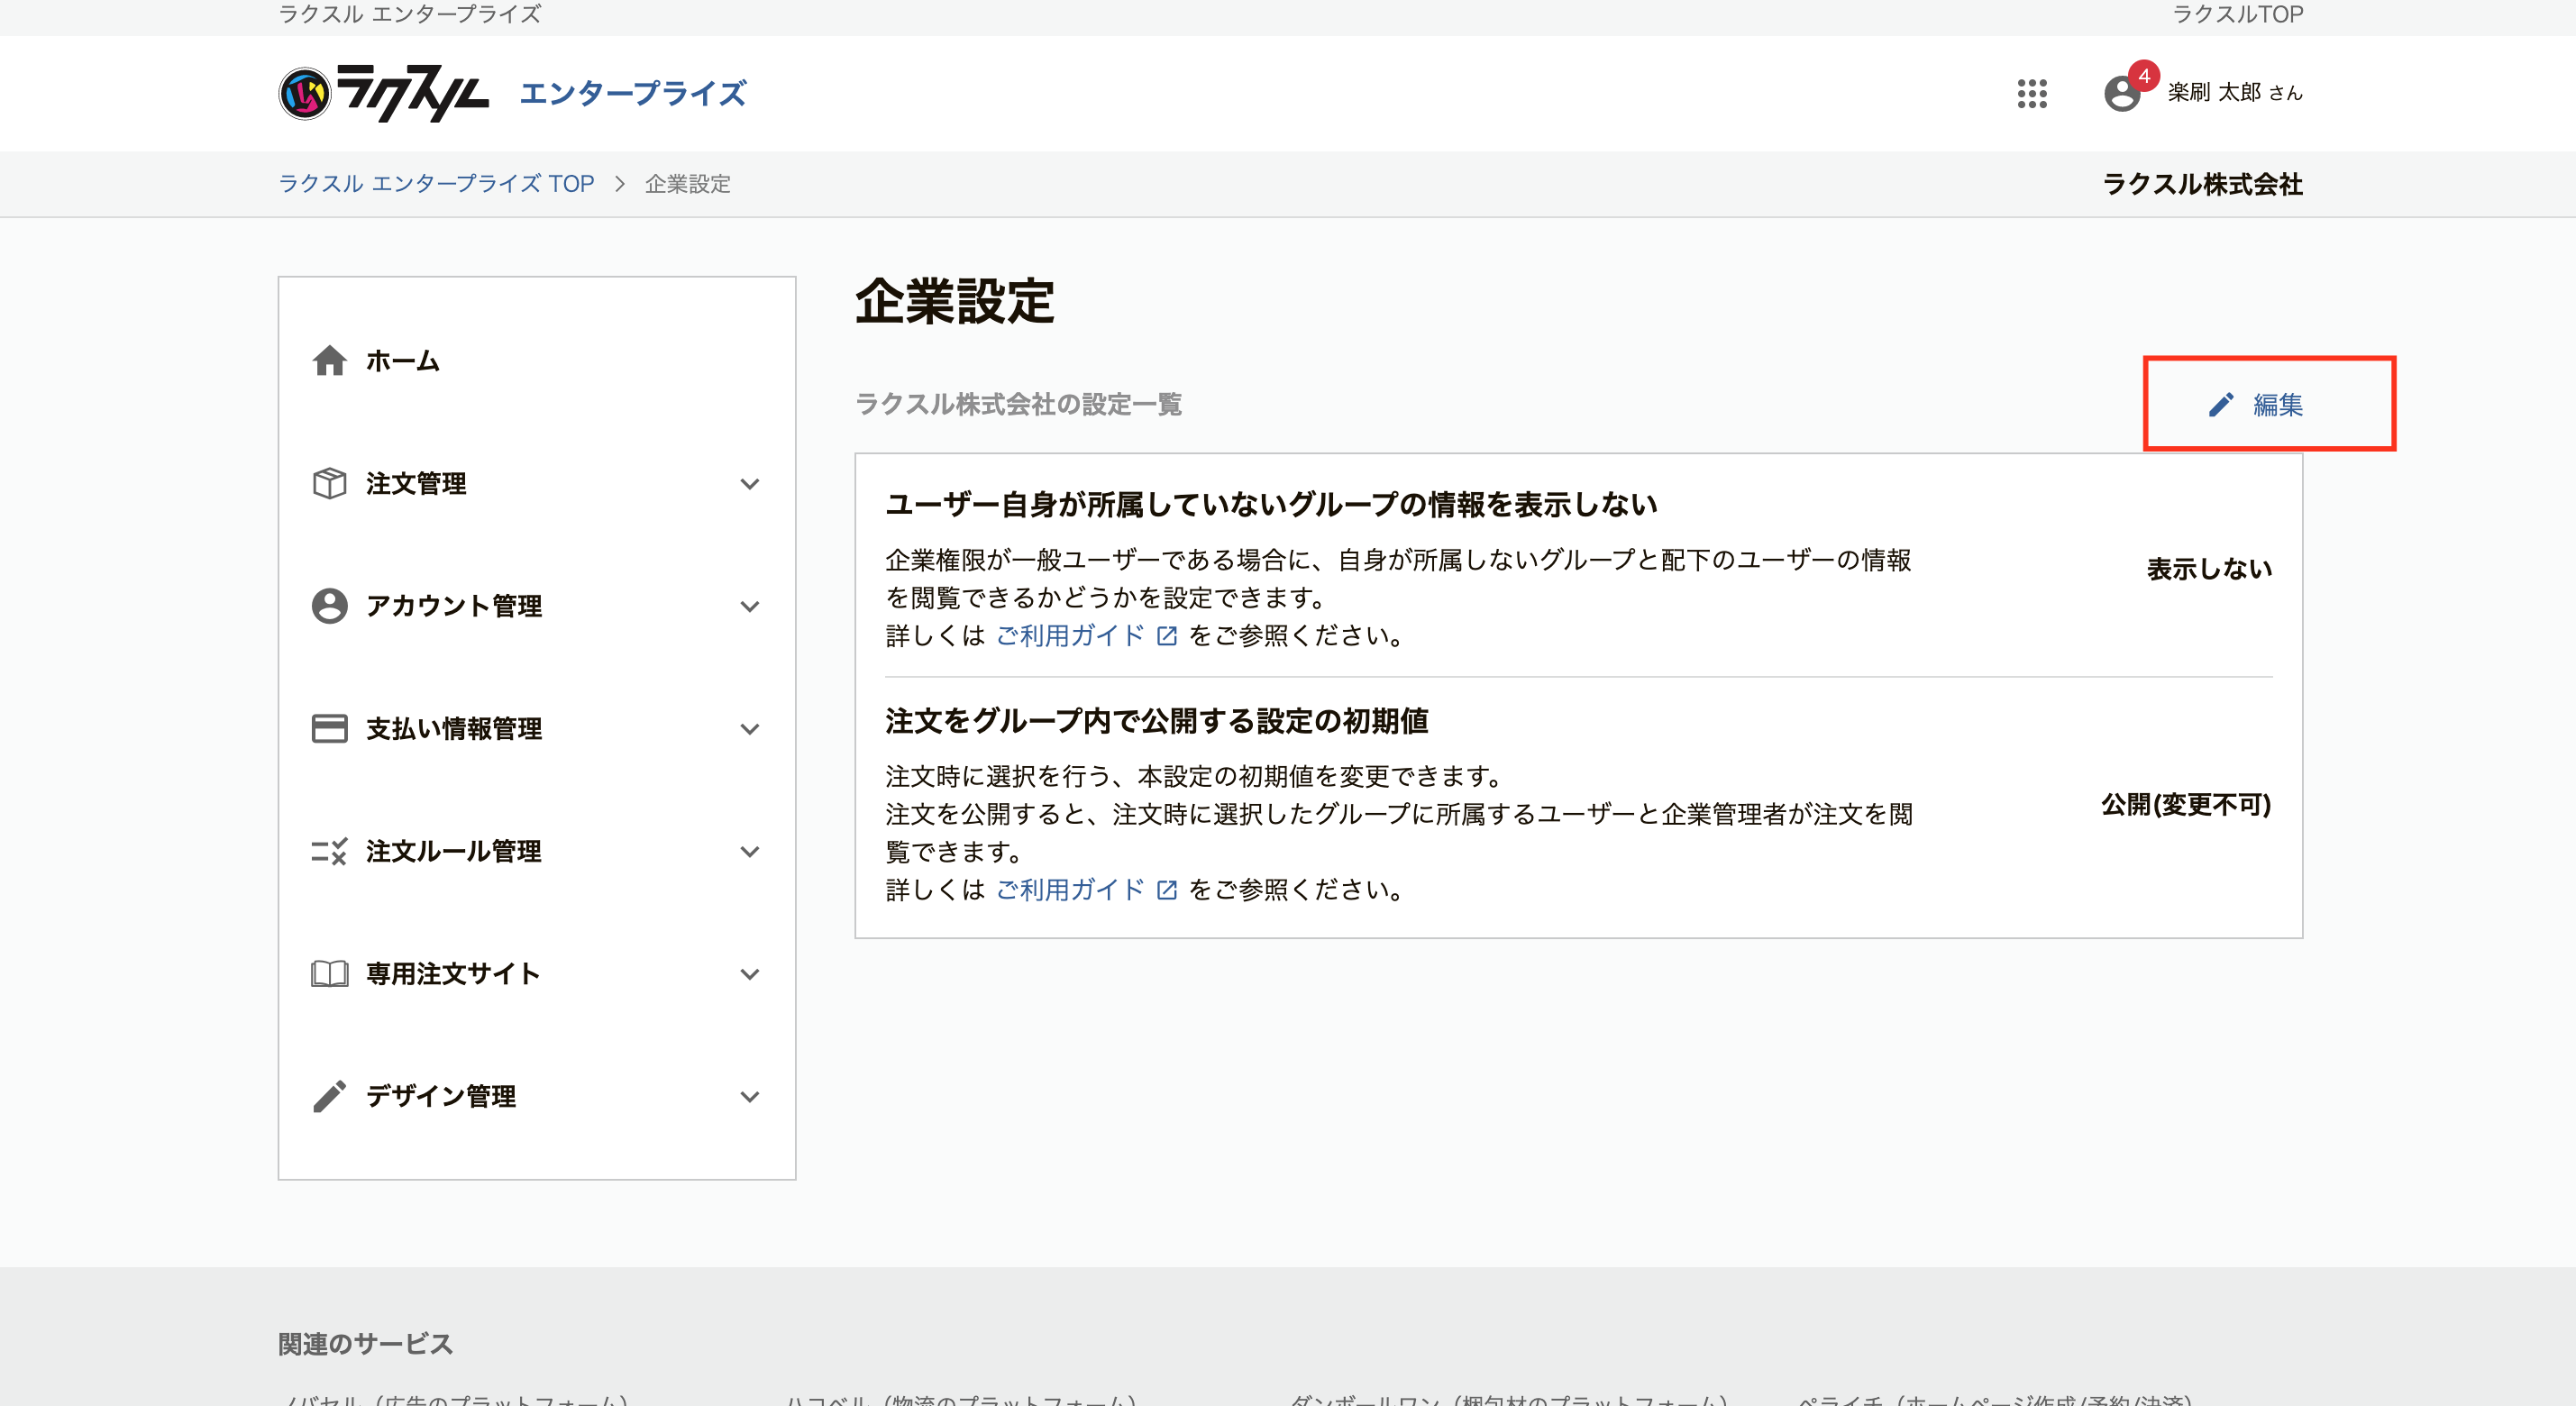Click the pencil icon in 編集 button
Image resolution: width=2576 pixels, height=1406 pixels.
tap(2221, 405)
